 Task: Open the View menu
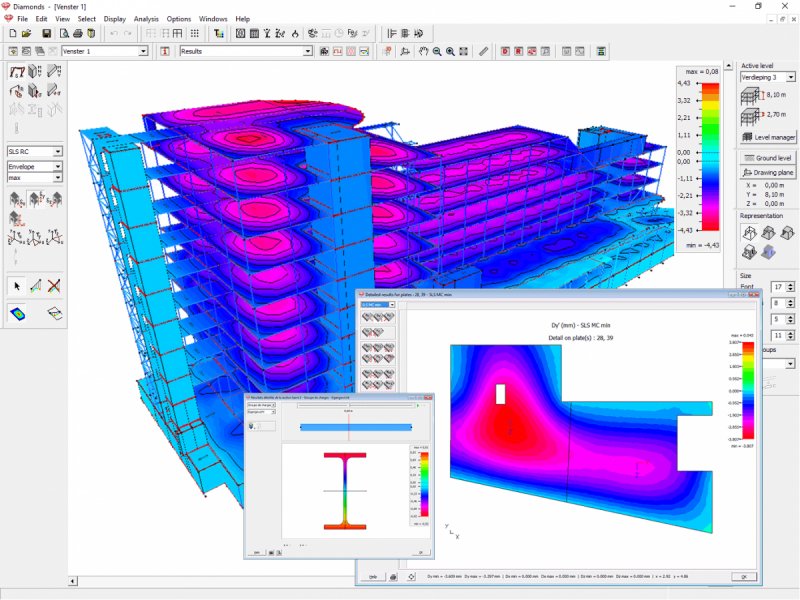(62, 19)
